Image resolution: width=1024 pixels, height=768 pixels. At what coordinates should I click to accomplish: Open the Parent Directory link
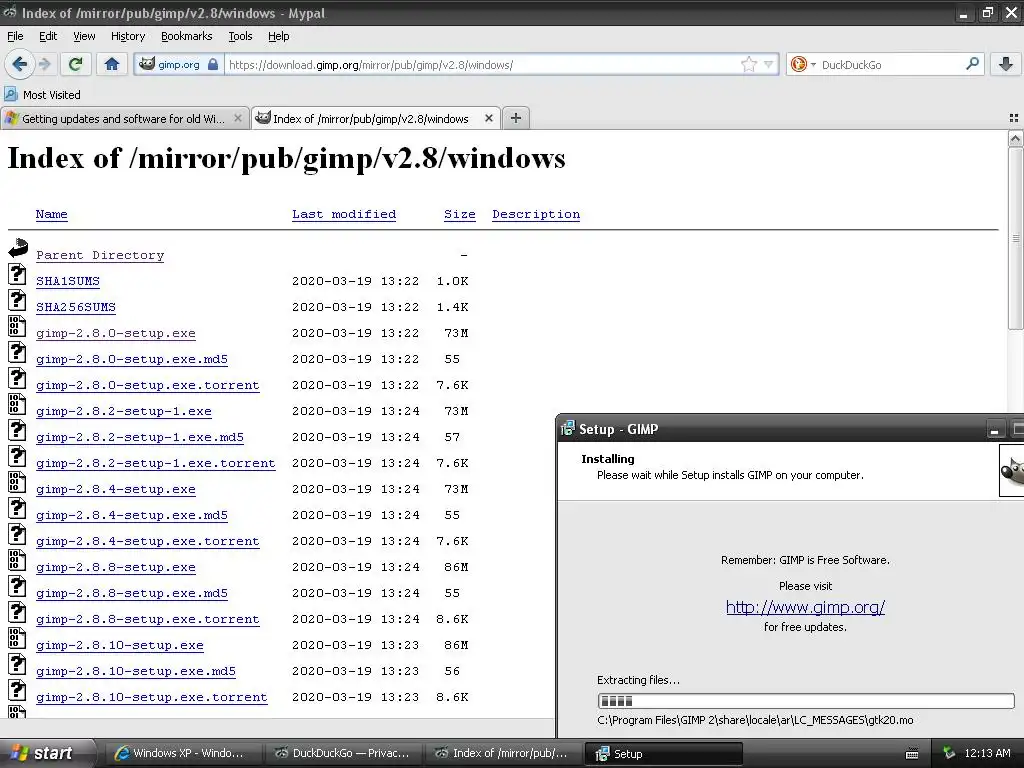pos(100,255)
